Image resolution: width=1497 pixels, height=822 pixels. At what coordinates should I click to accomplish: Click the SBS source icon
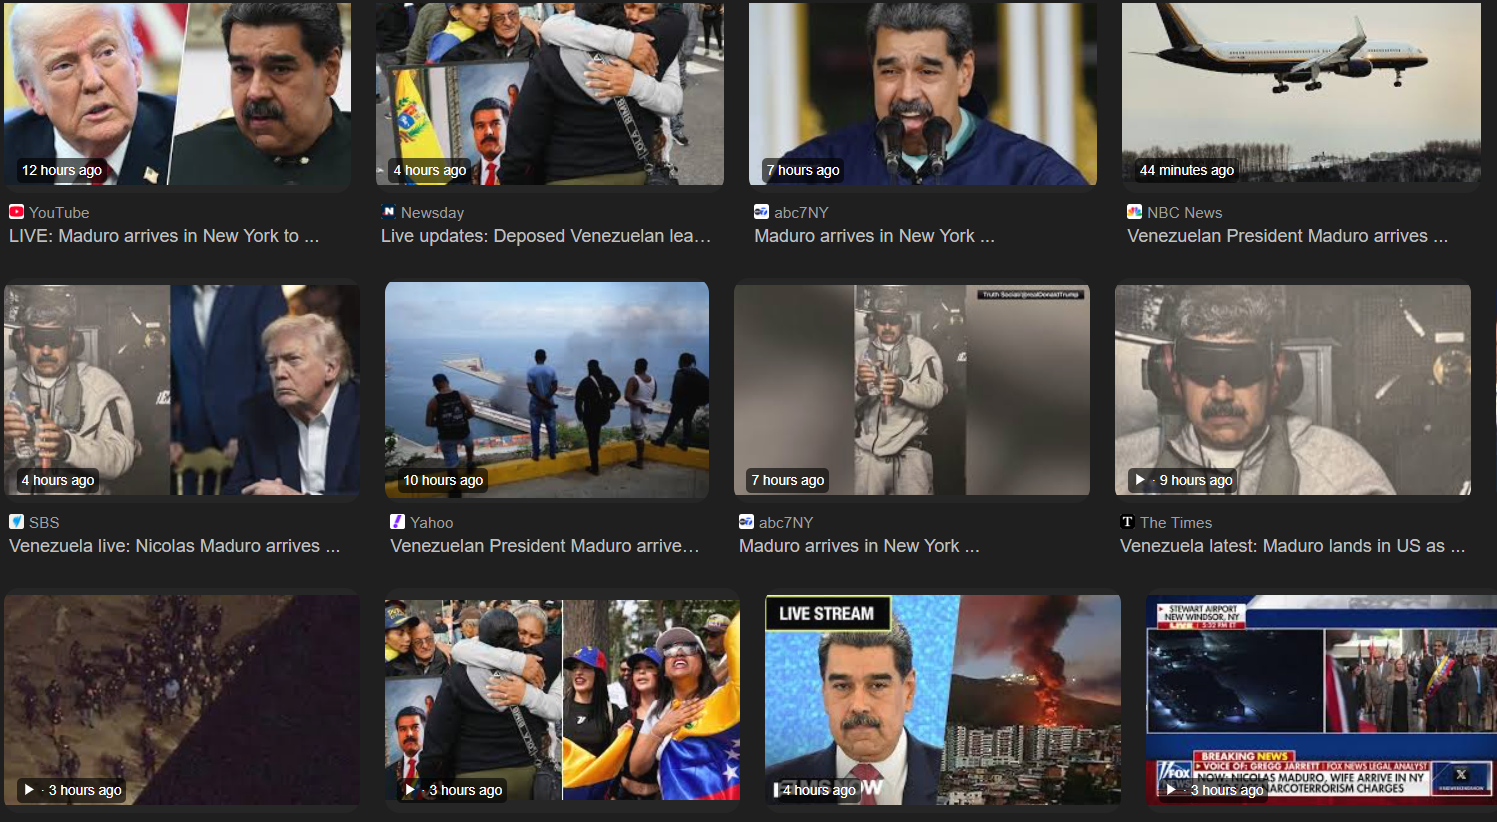[15, 521]
